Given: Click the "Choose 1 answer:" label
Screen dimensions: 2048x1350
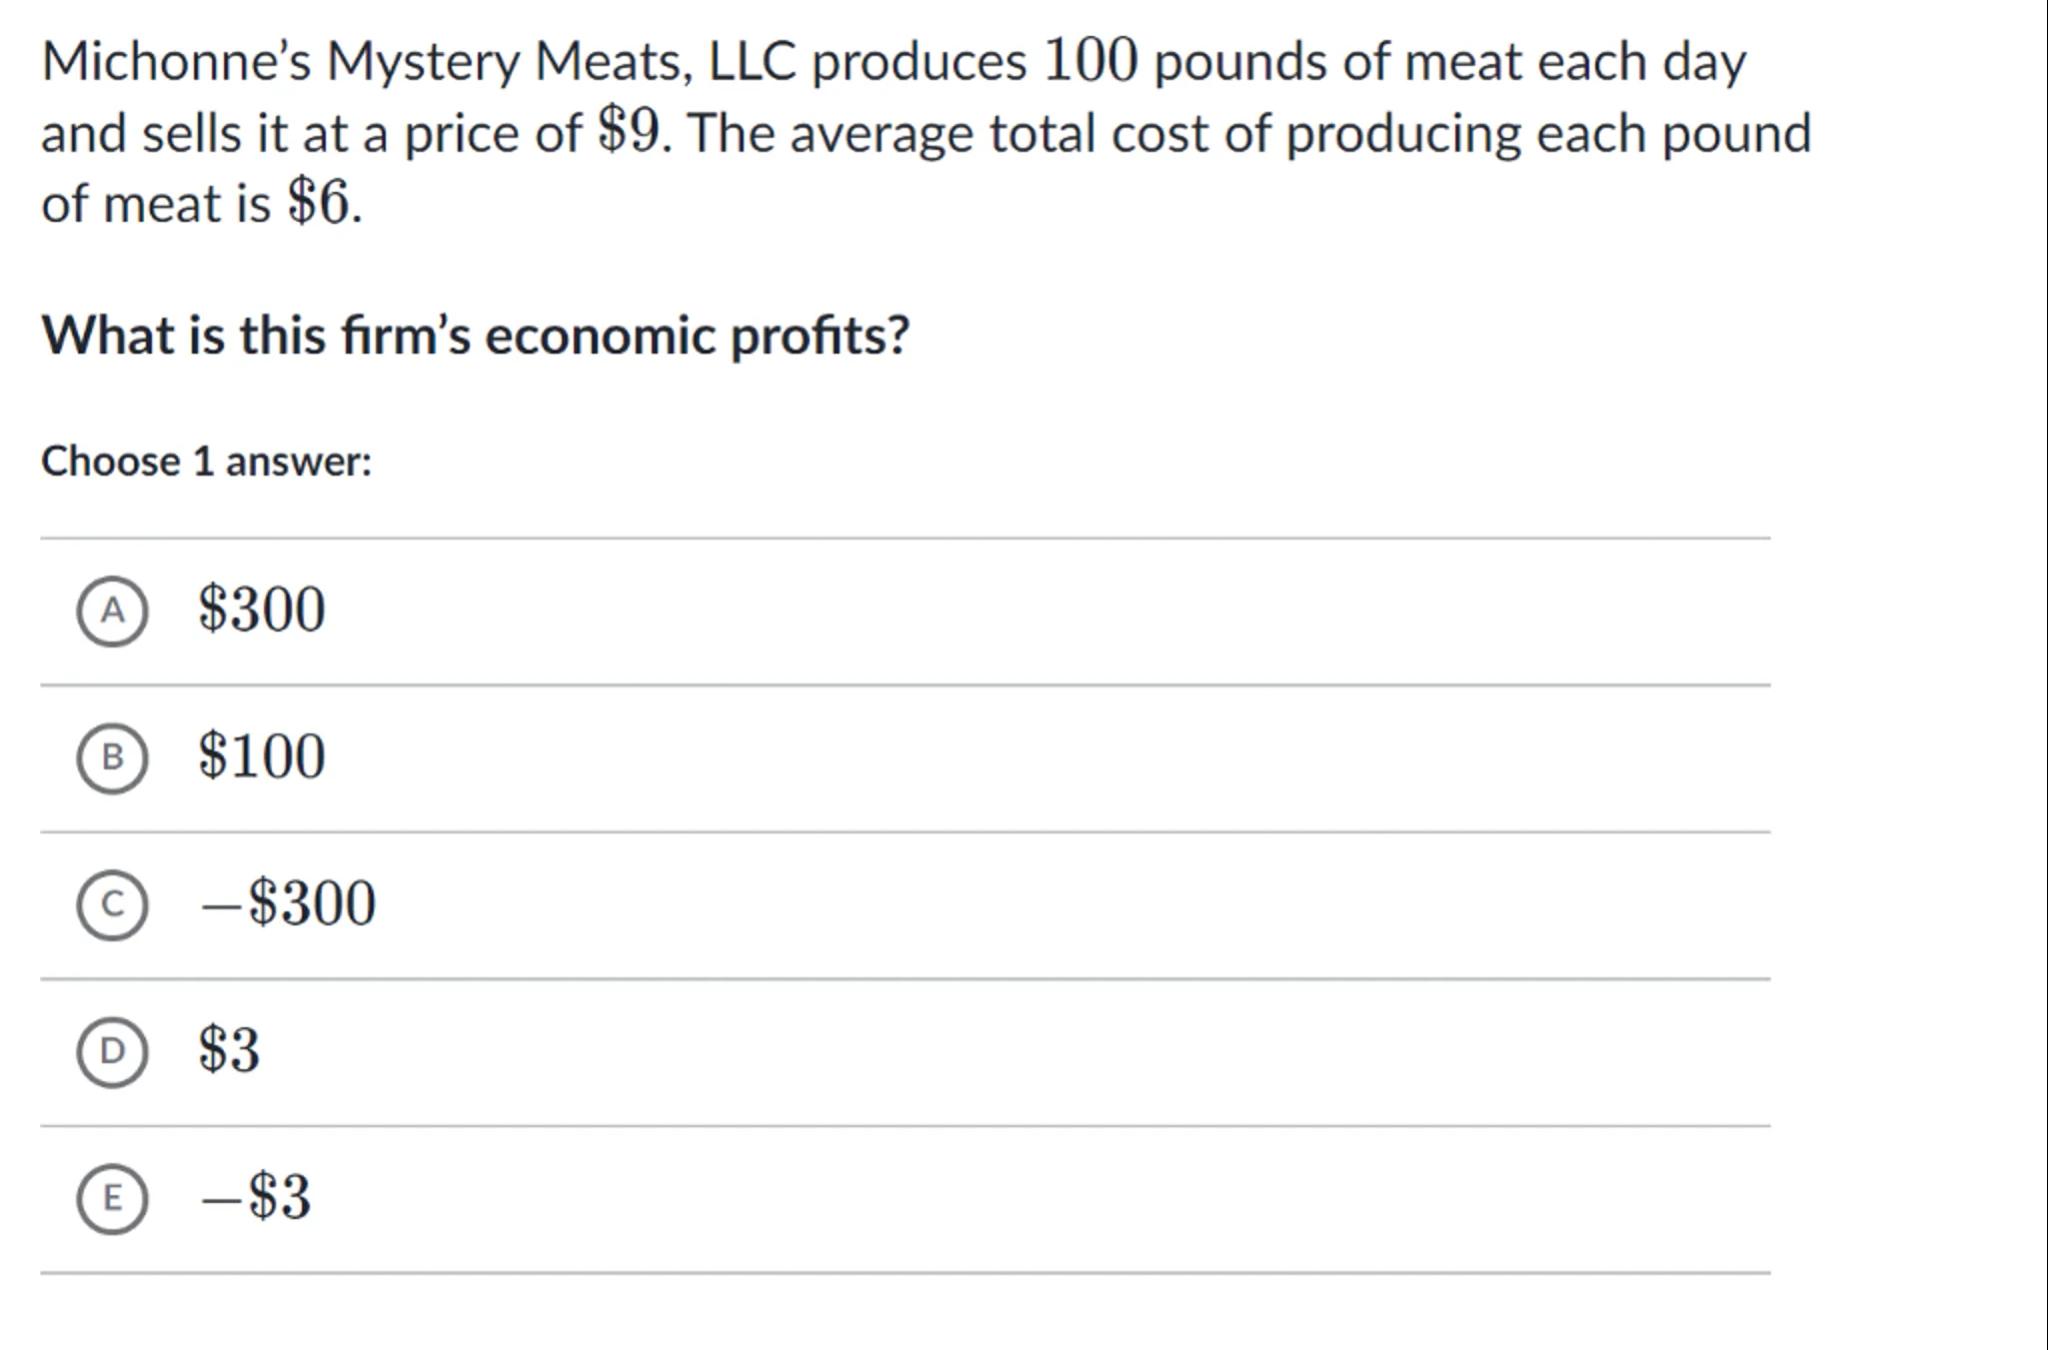Looking at the screenshot, I should pyautogui.click(x=206, y=462).
